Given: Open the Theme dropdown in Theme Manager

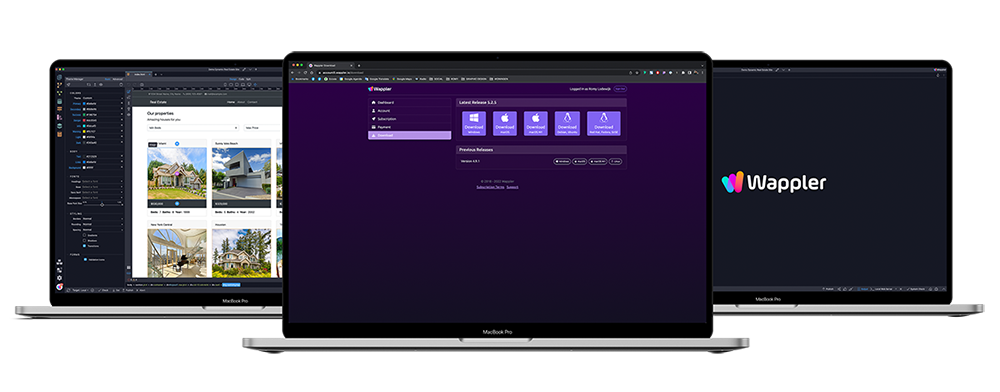Looking at the screenshot, I should pyautogui.click(x=103, y=98).
